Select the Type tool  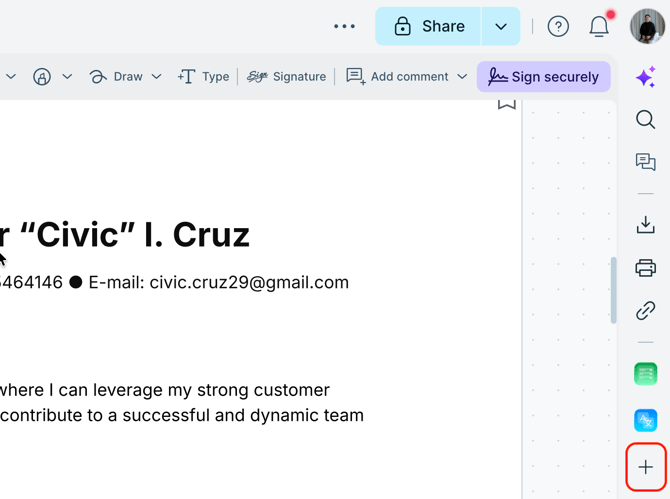pyautogui.click(x=203, y=77)
